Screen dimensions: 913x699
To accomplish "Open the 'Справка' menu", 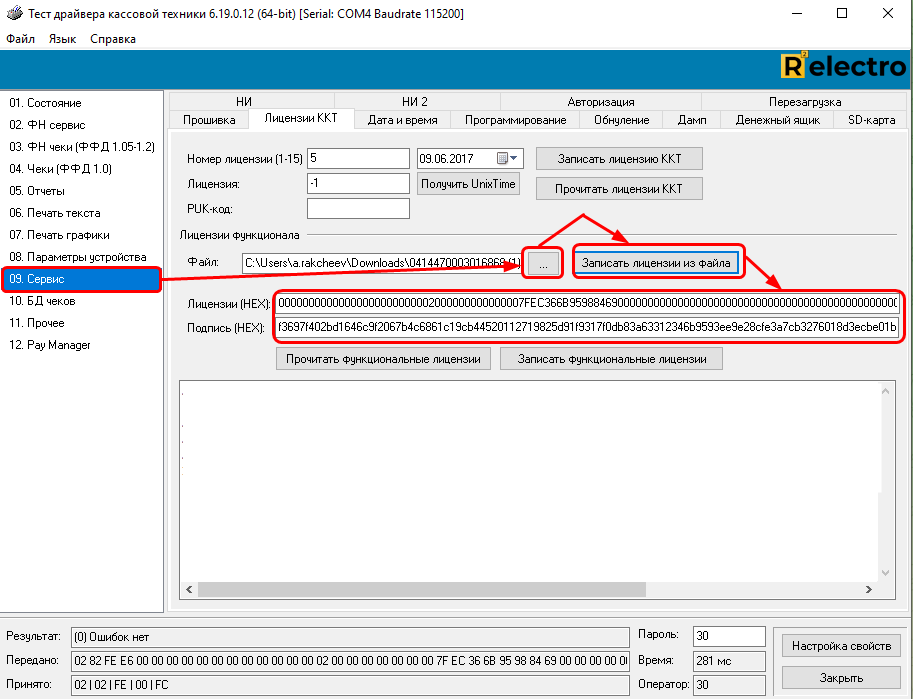I will [x=113, y=39].
